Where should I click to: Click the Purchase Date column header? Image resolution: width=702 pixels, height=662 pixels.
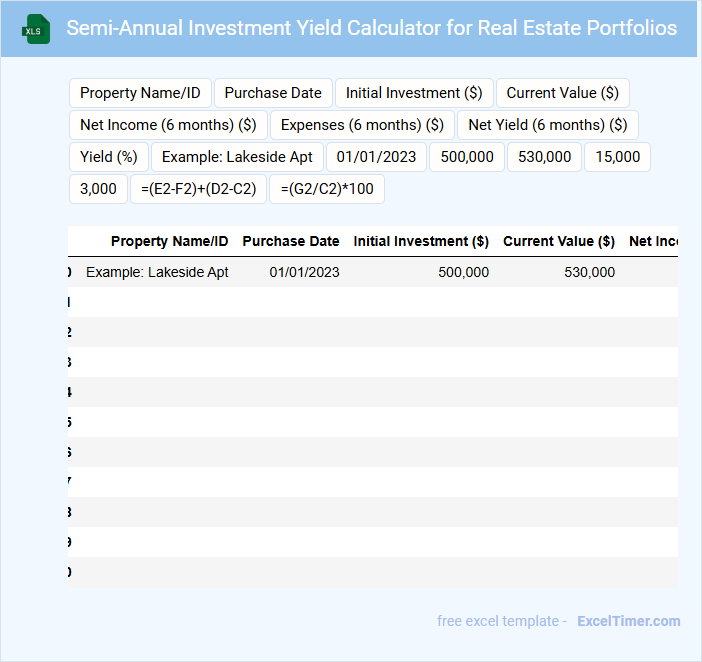click(x=290, y=241)
